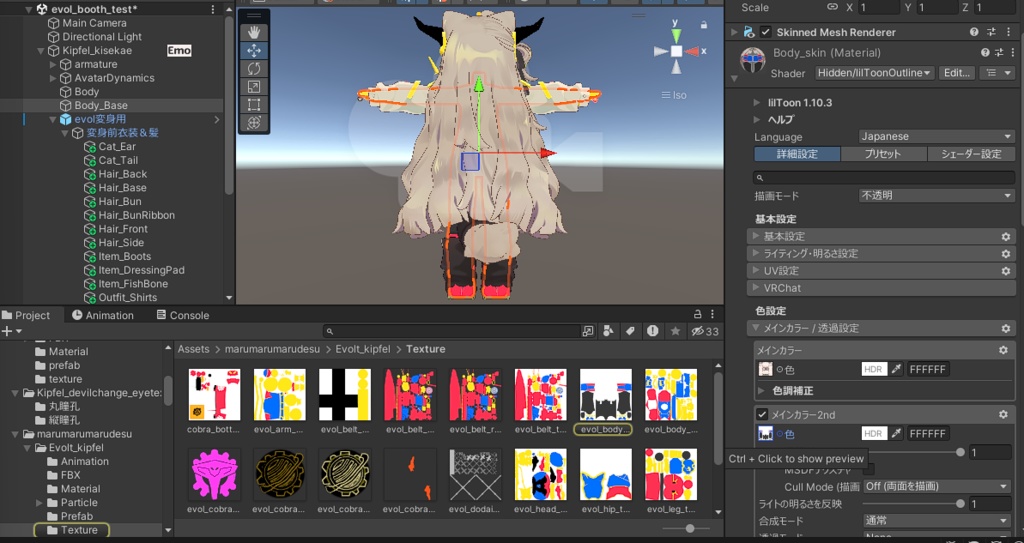Open search by type filter icon

tap(608, 331)
